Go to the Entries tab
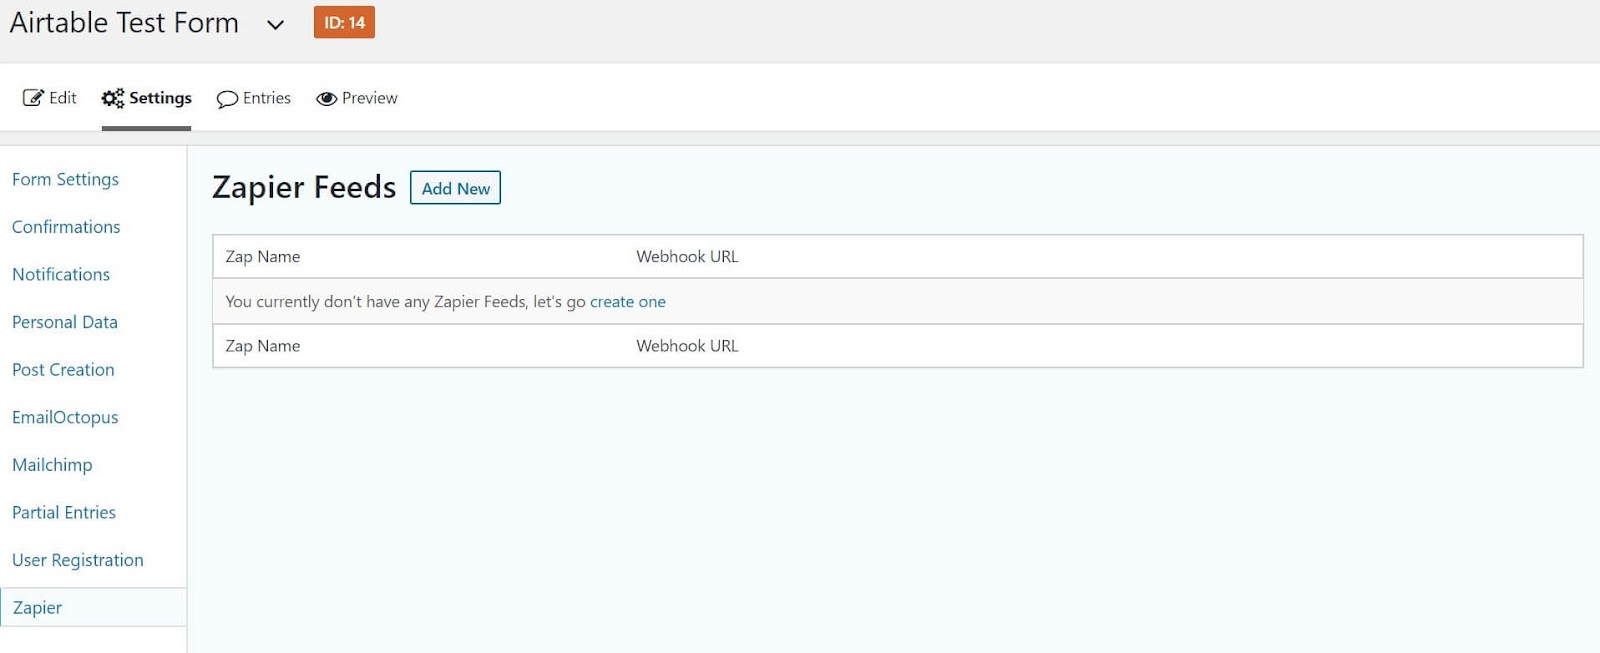 [254, 98]
